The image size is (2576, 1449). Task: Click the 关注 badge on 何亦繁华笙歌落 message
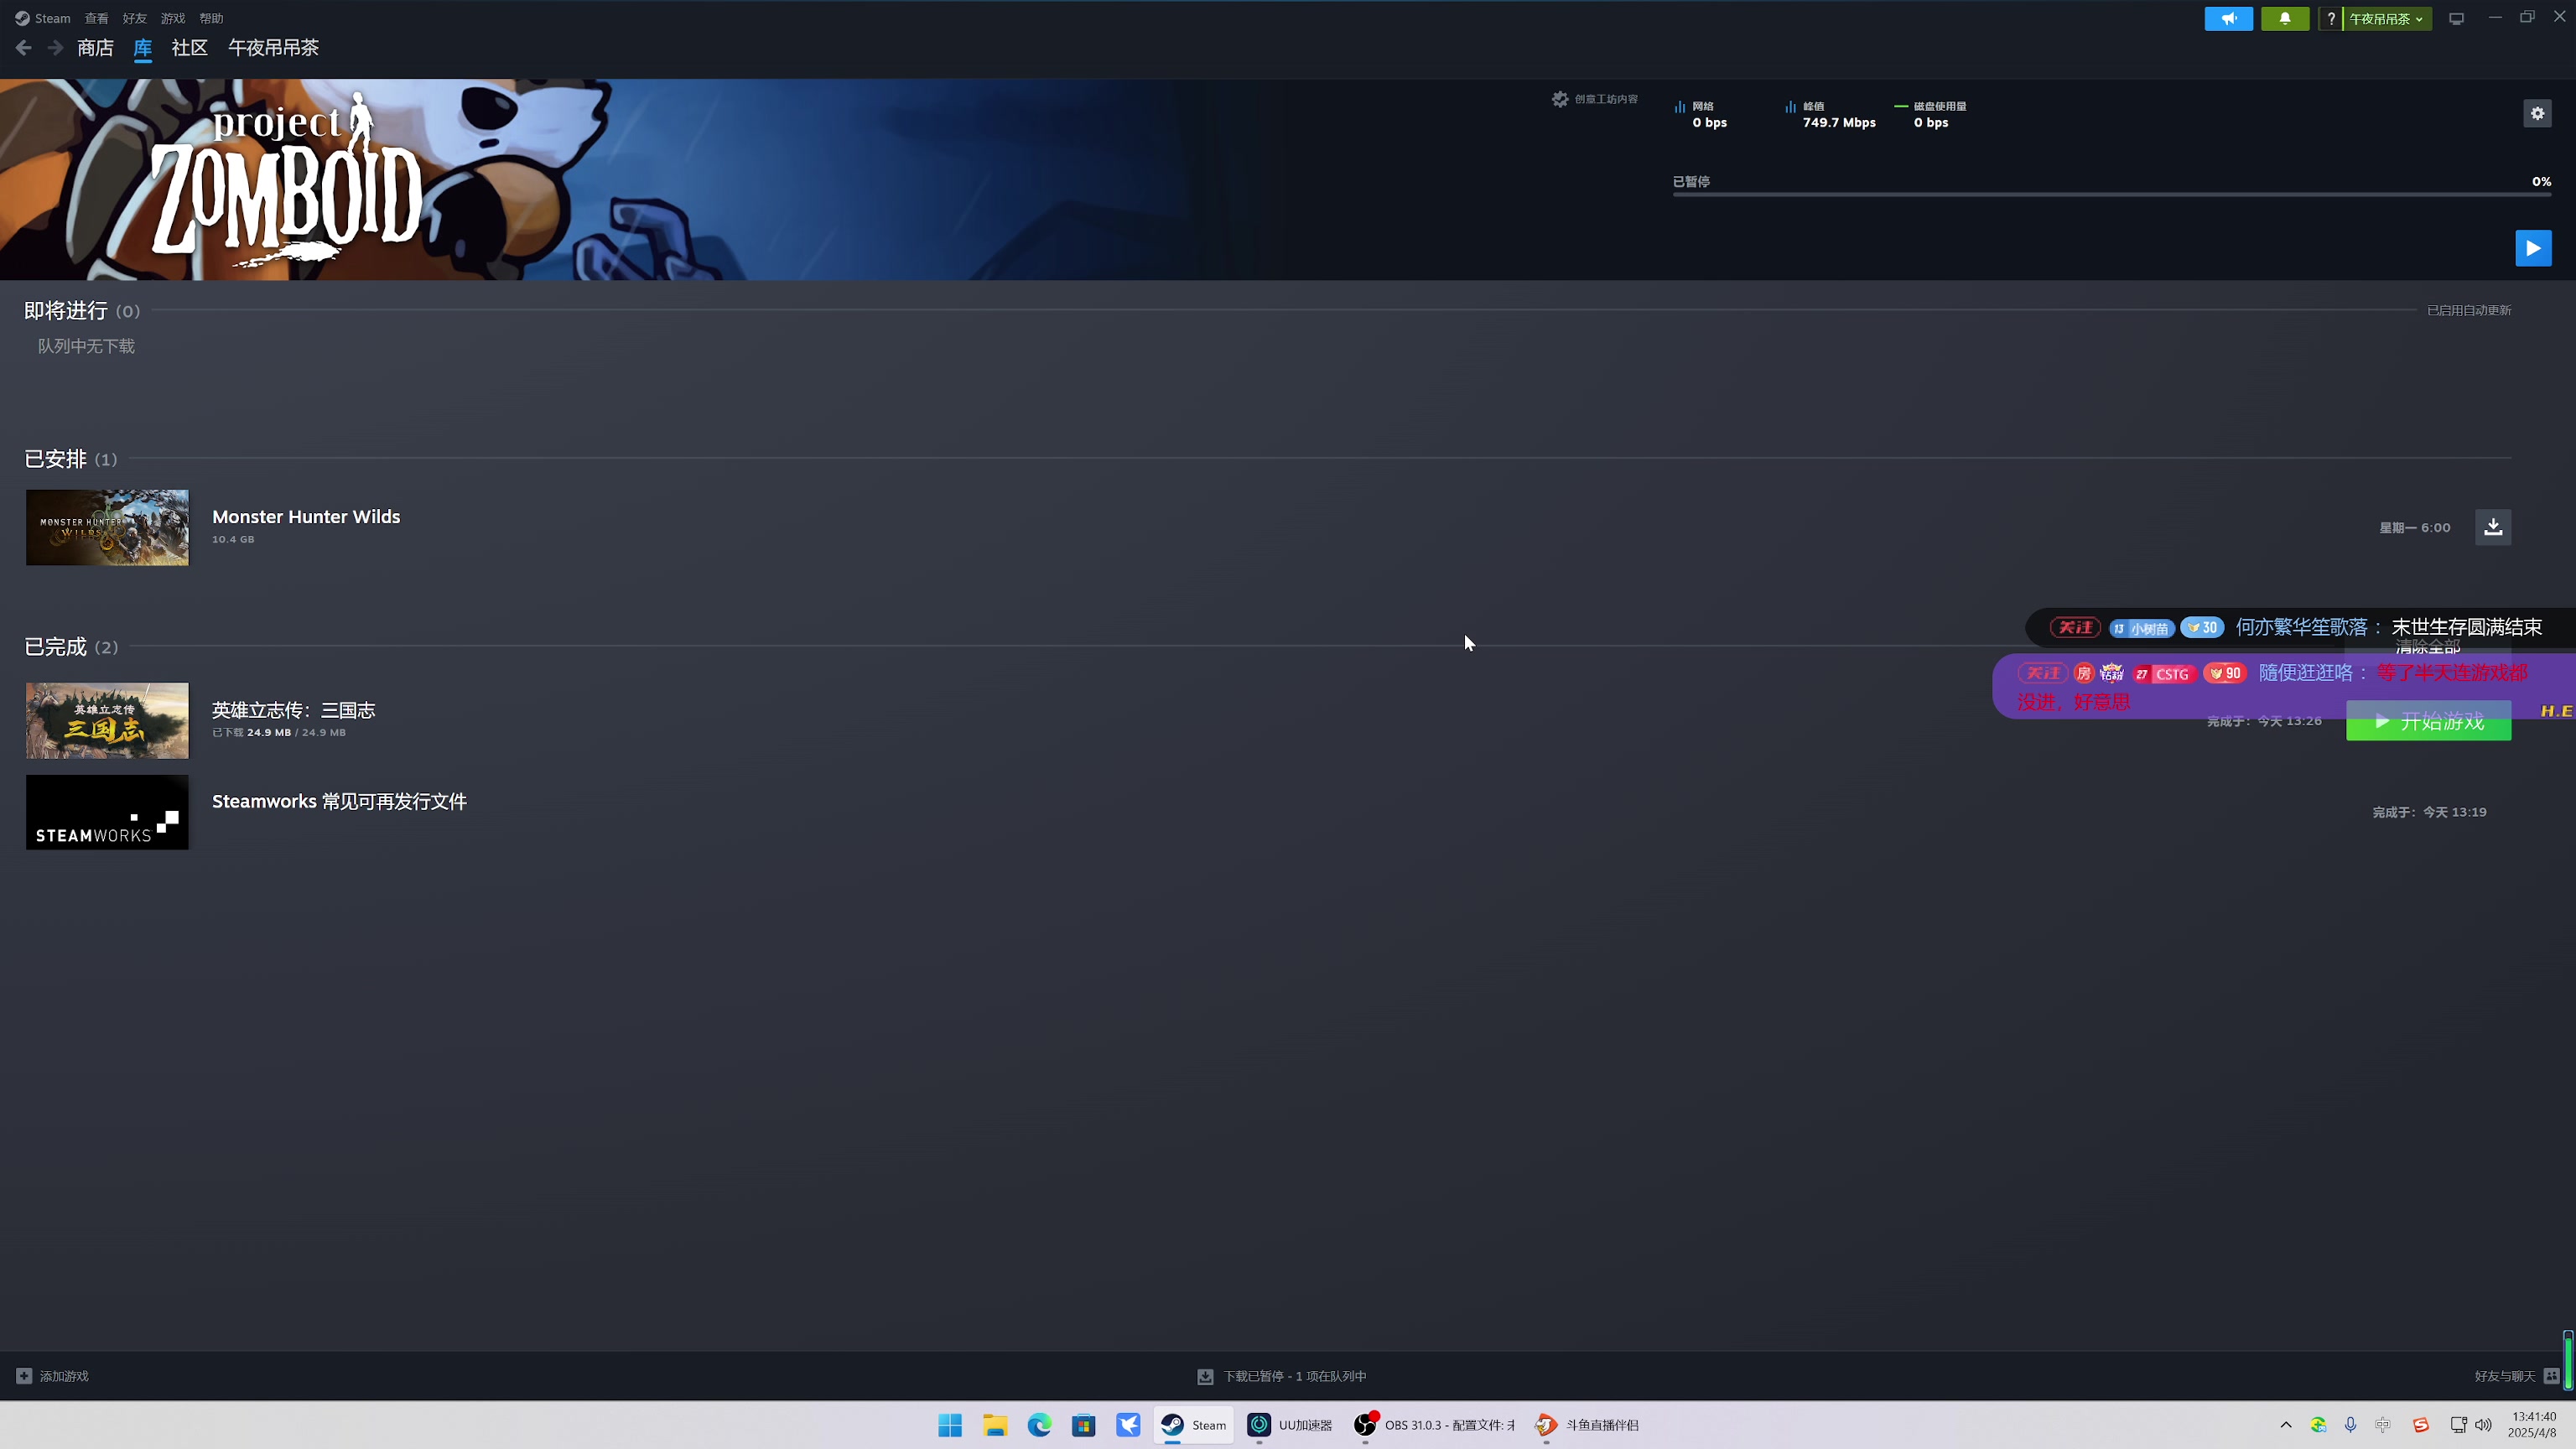click(x=2075, y=627)
